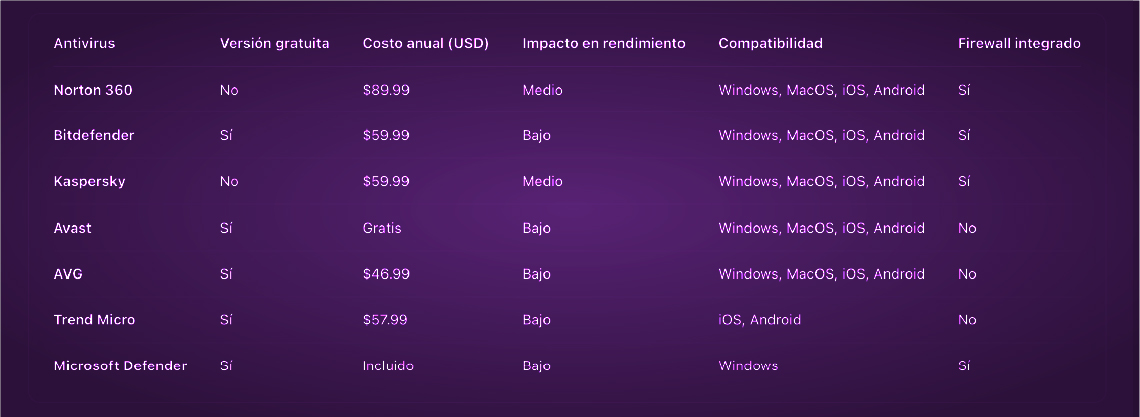Click the Costo anual (USD) header
The height and width of the screenshot is (417, 1140).
coord(425,44)
